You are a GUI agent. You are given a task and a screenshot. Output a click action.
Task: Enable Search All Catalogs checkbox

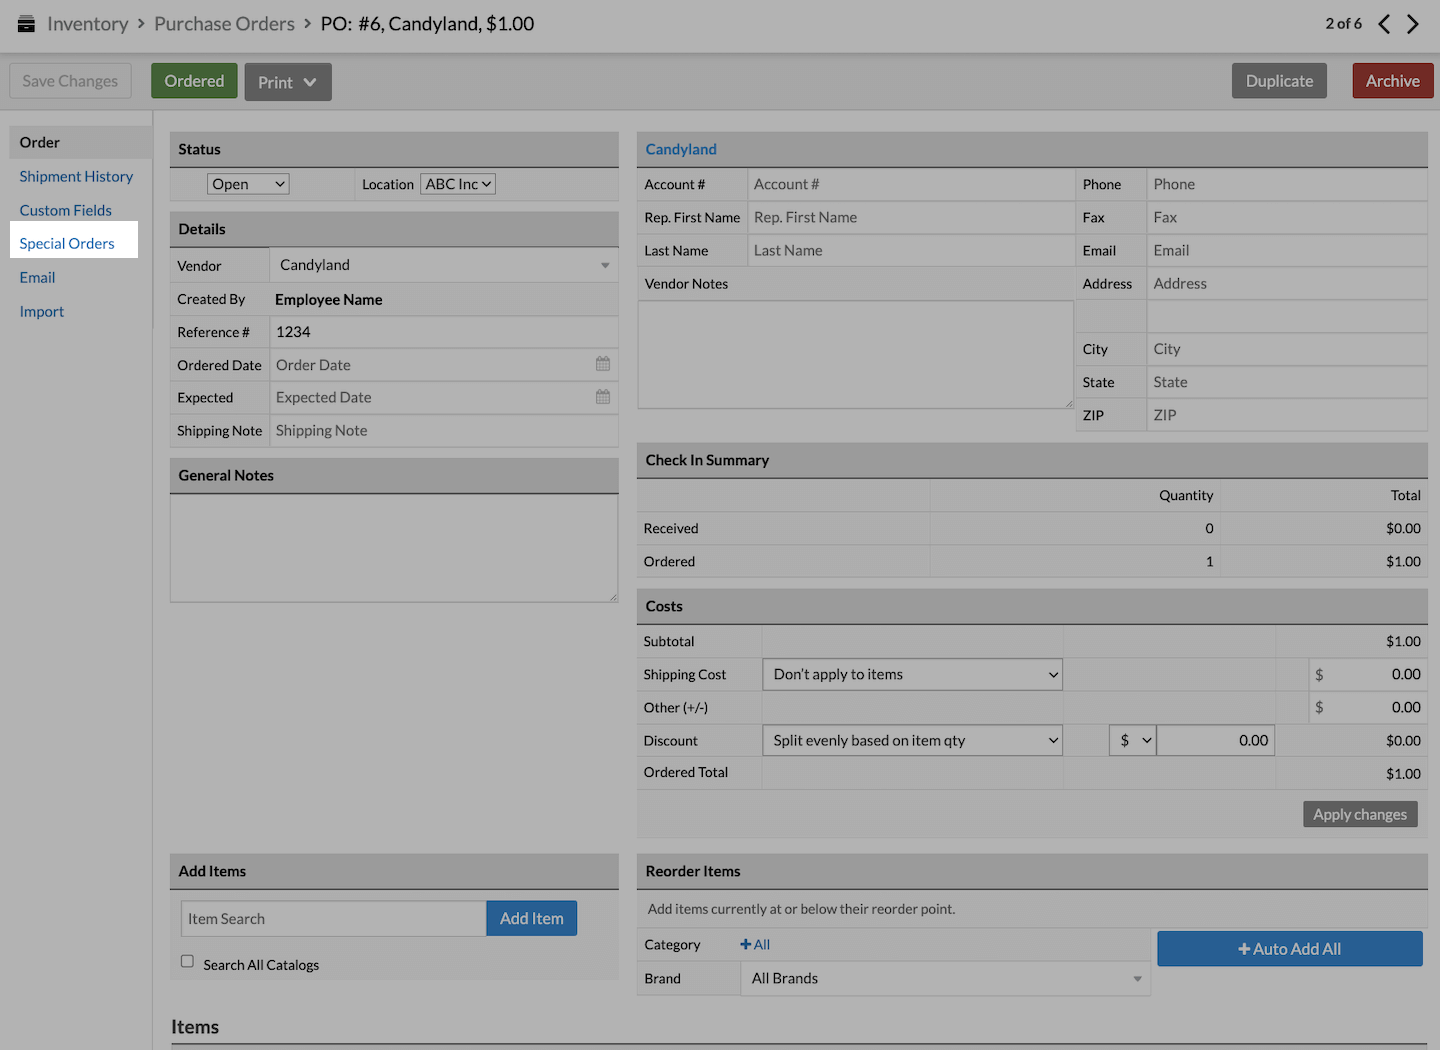click(187, 961)
